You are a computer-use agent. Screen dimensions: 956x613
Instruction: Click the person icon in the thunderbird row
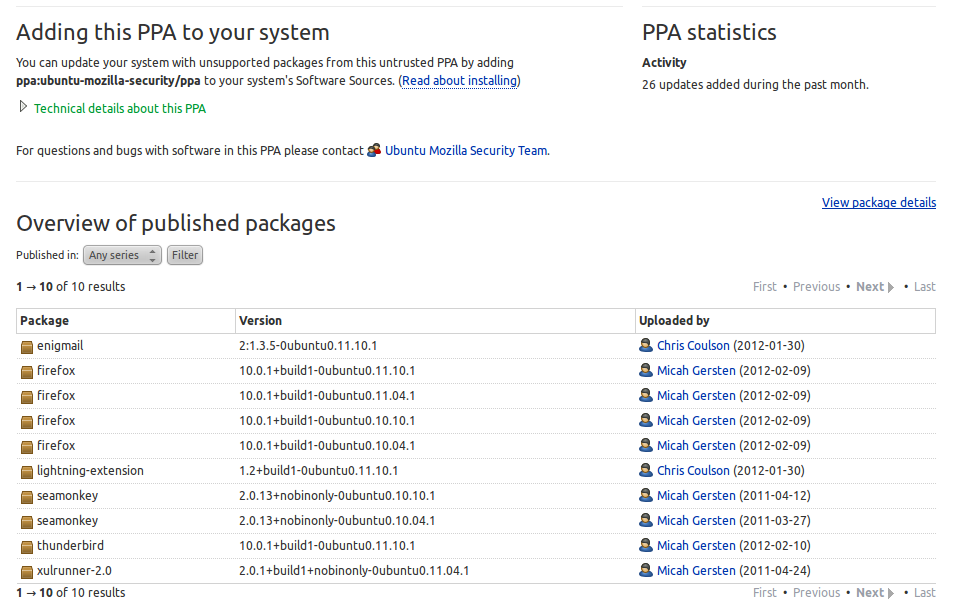[x=646, y=545]
